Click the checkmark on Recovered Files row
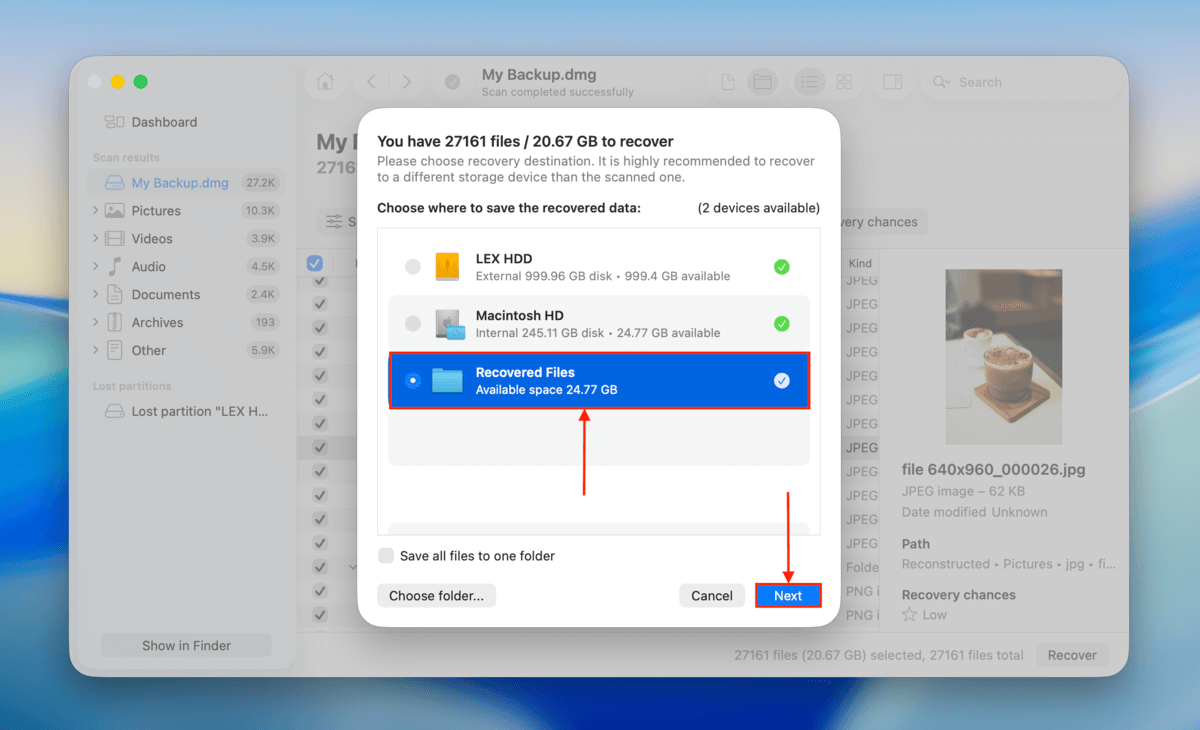Screen dimensions: 1200x730 pyautogui.click(x=782, y=380)
